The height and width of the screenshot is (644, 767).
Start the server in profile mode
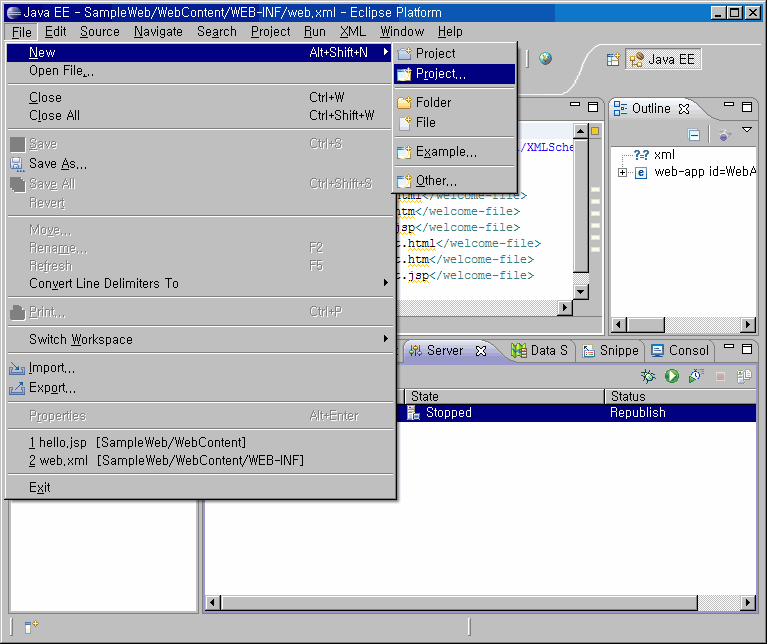coord(695,376)
